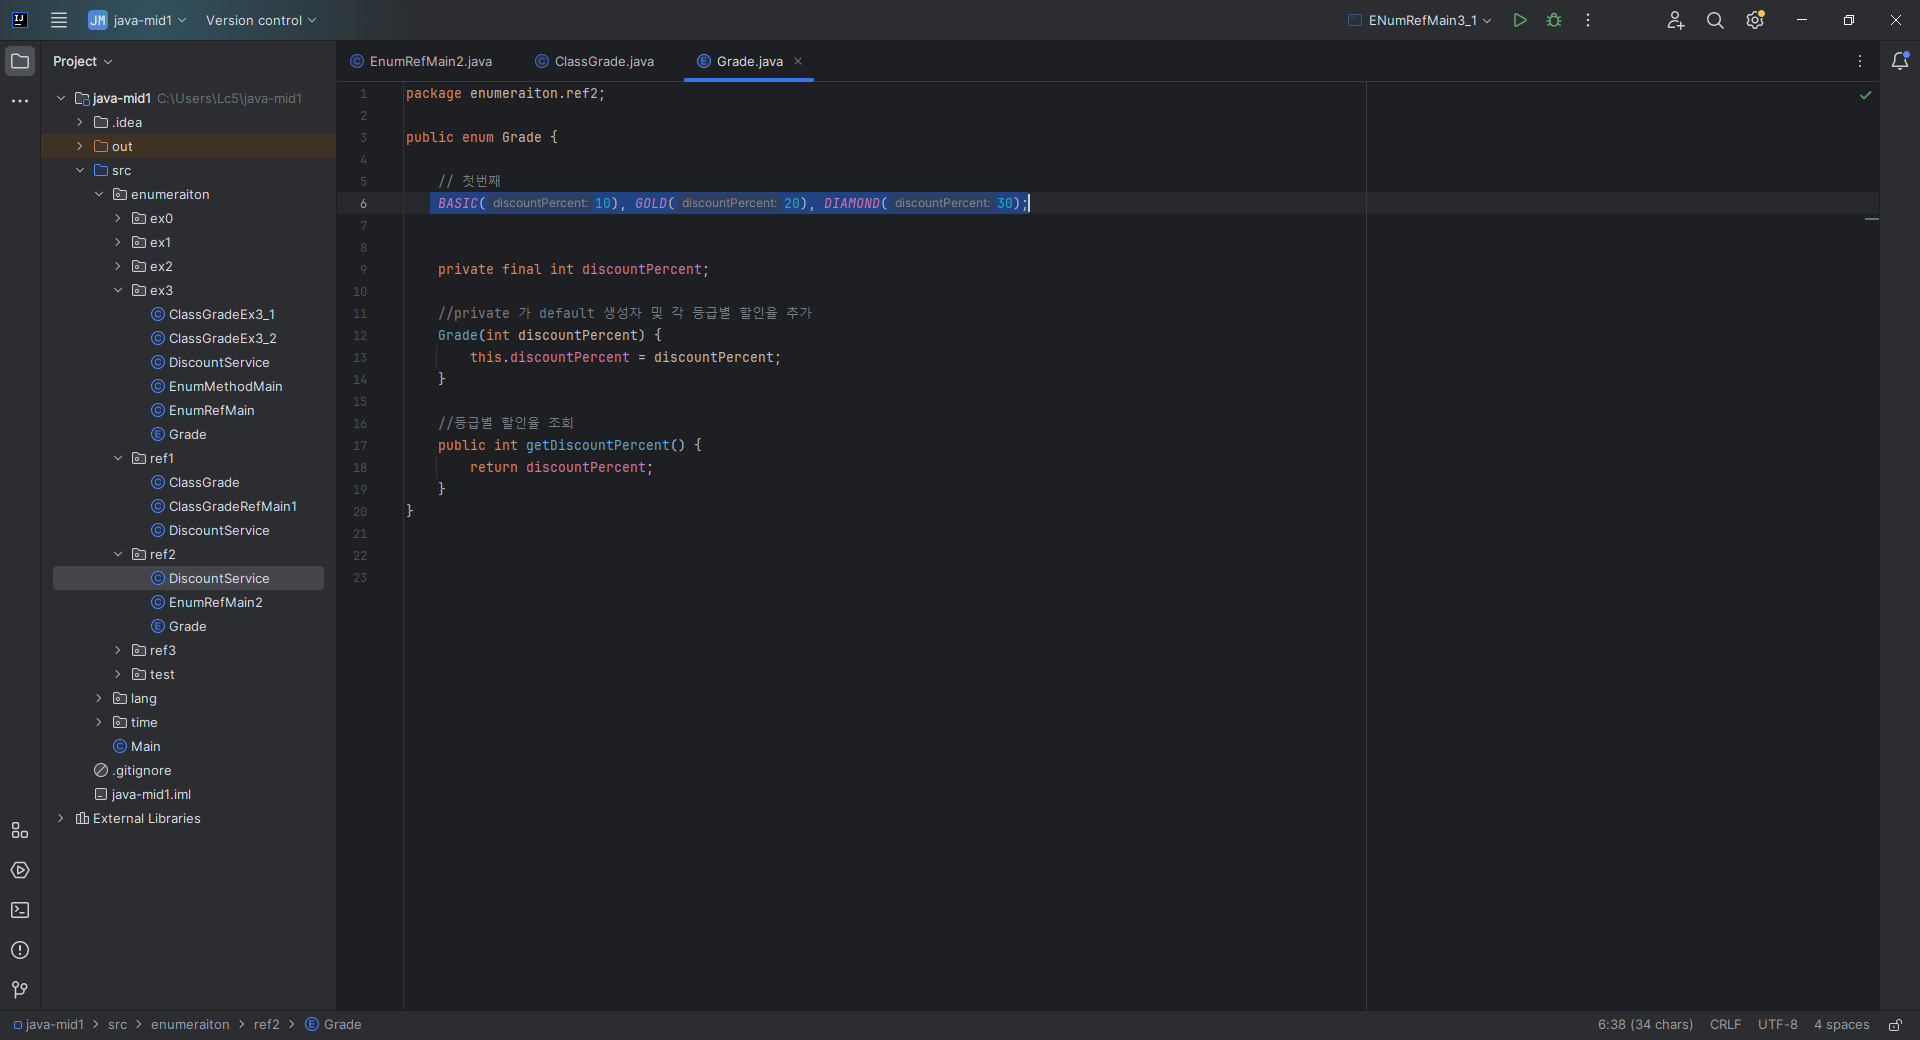Expand the ref3 package
The height and width of the screenshot is (1040, 1920).
[x=118, y=650]
